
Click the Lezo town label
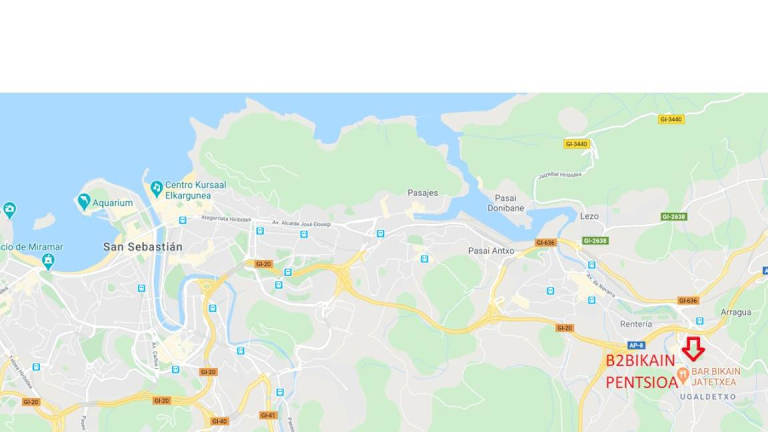click(x=589, y=216)
